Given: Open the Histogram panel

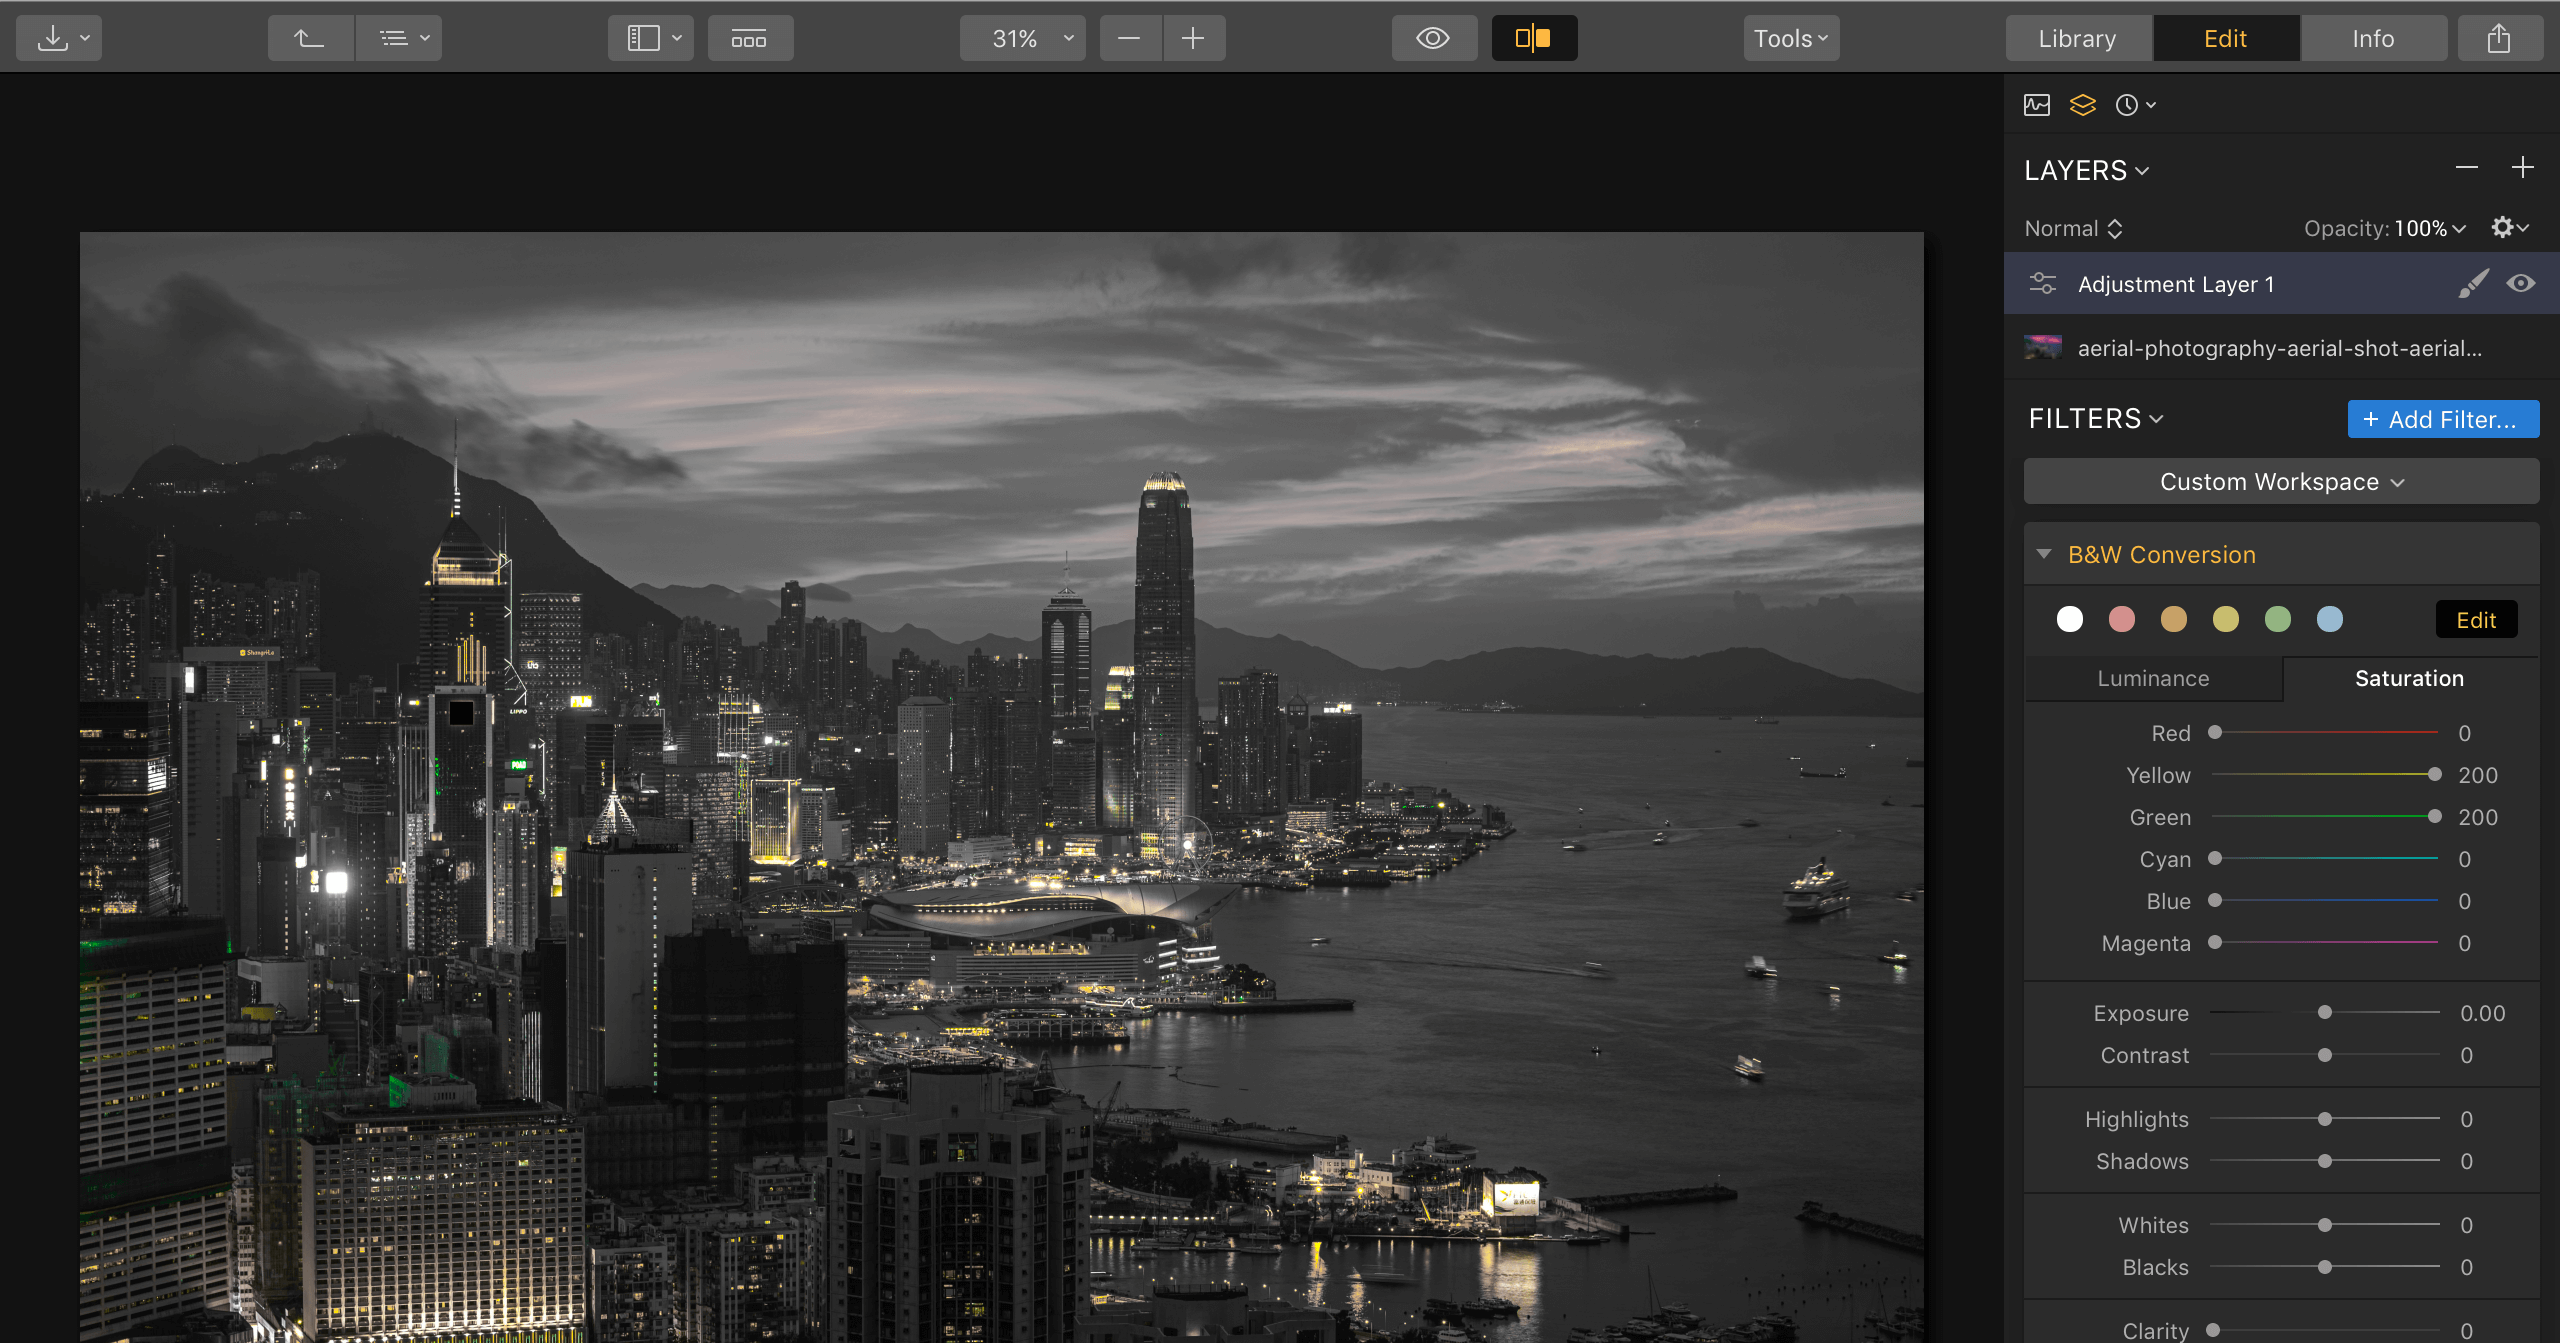Looking at the screenshot, I should pos(2036,104).
